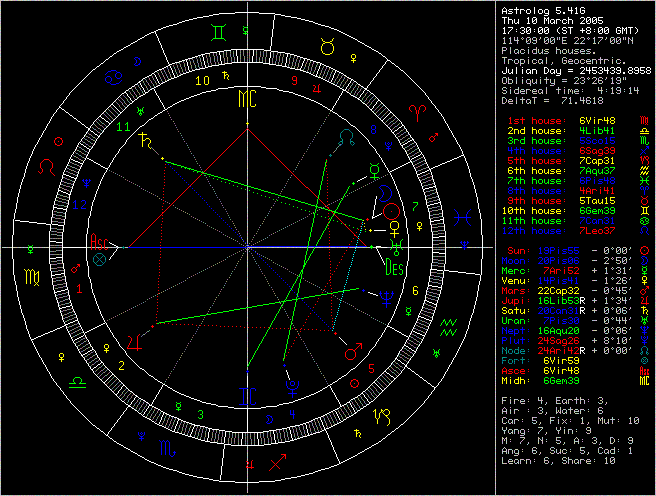Select the red Sun glyph in the wheel
Screen dimensions: 656x496
click(393, 212)
